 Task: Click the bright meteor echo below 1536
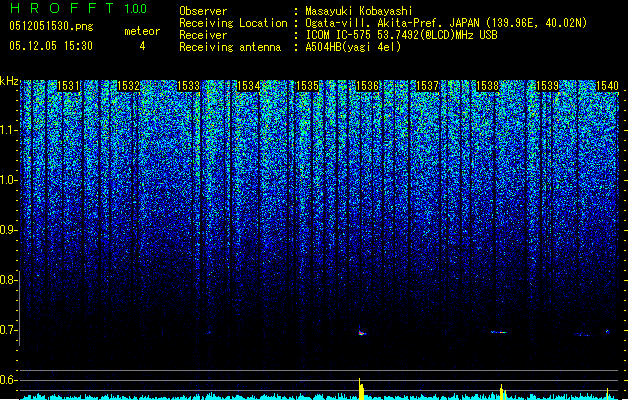[361, 332]
